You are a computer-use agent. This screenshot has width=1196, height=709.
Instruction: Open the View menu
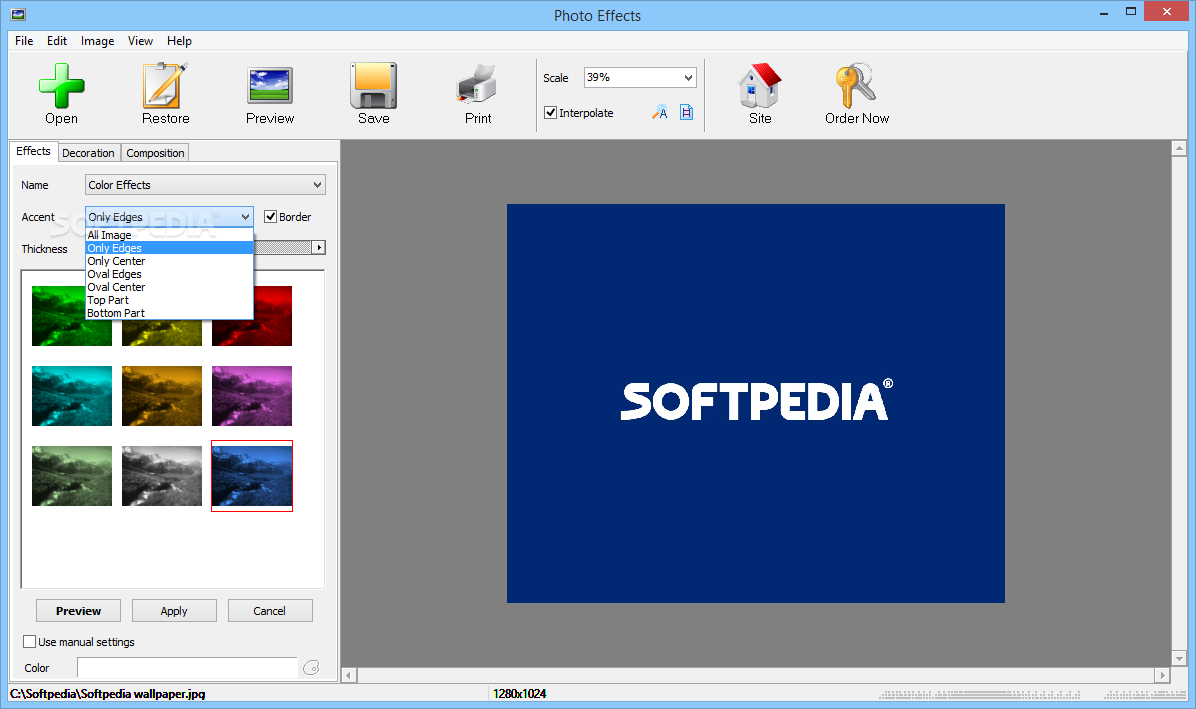click(140, 40)
